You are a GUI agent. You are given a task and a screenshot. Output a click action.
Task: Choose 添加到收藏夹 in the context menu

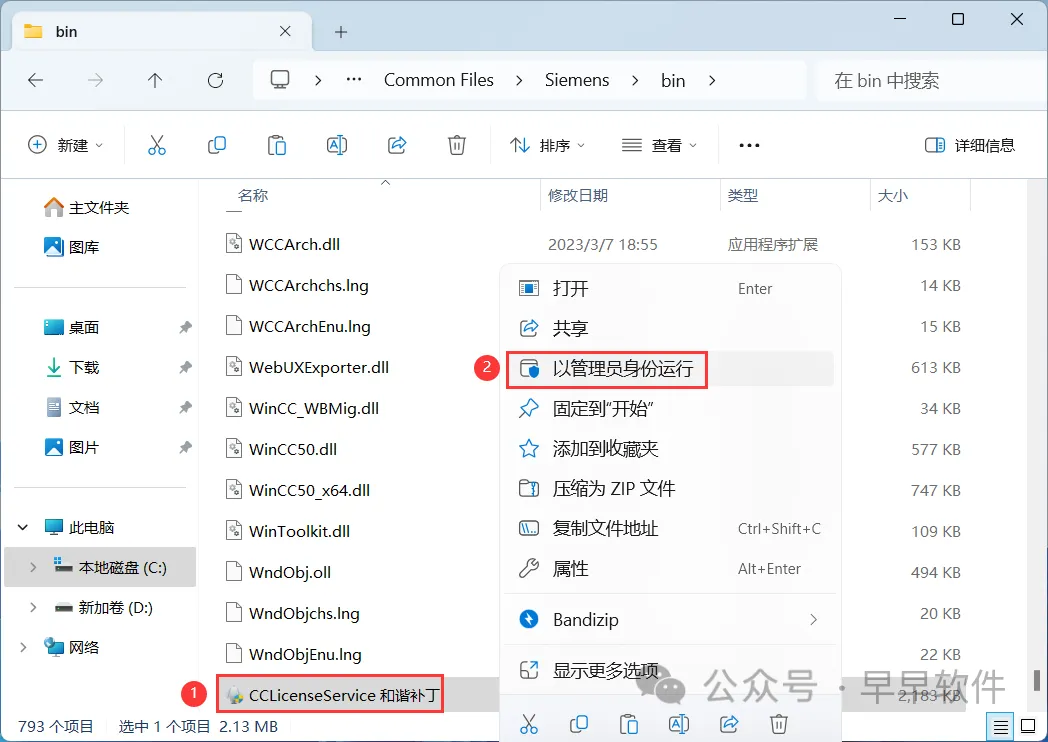(x=670, y=449)
